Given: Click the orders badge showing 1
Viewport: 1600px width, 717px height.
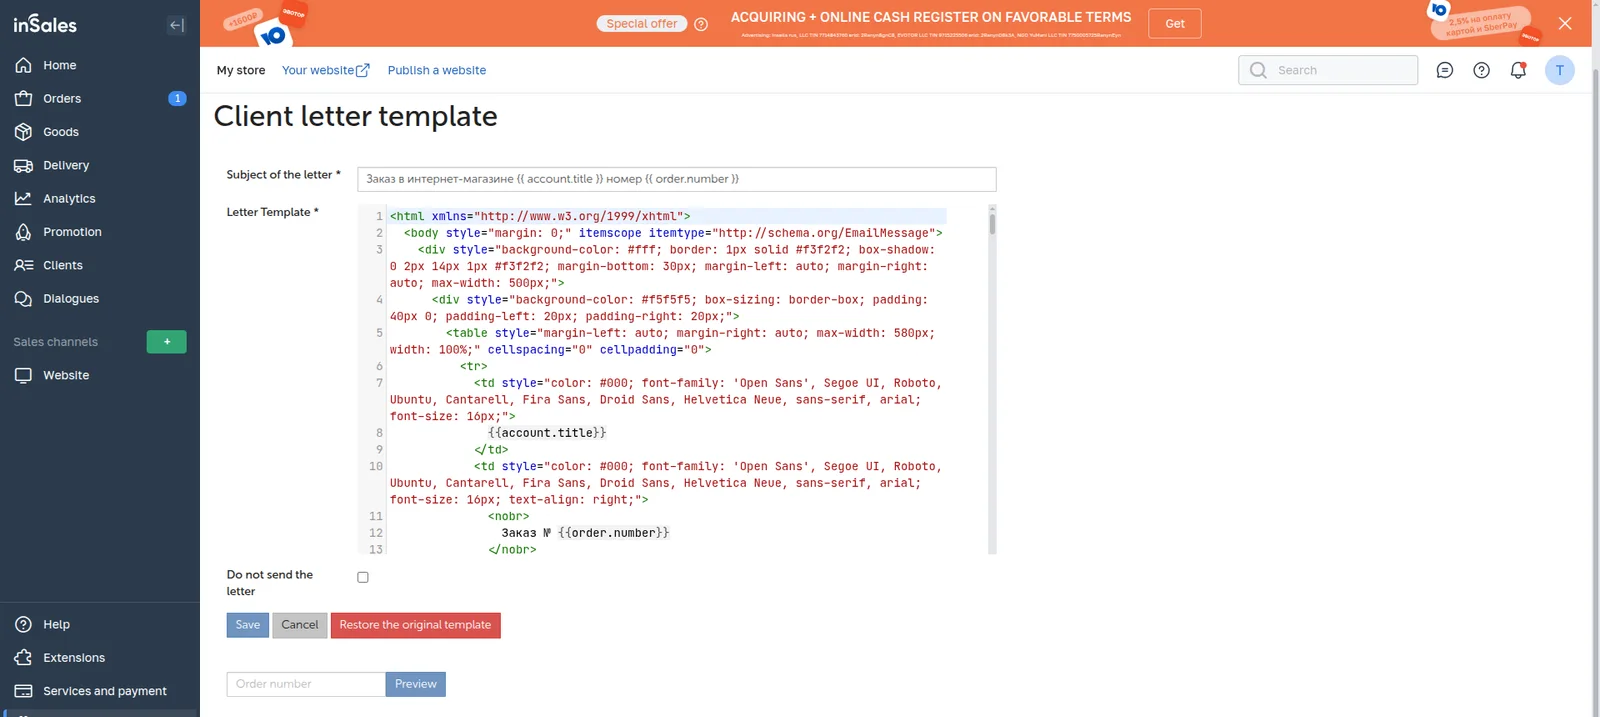Looking at the screenshot, I should (x=177, y=98).
